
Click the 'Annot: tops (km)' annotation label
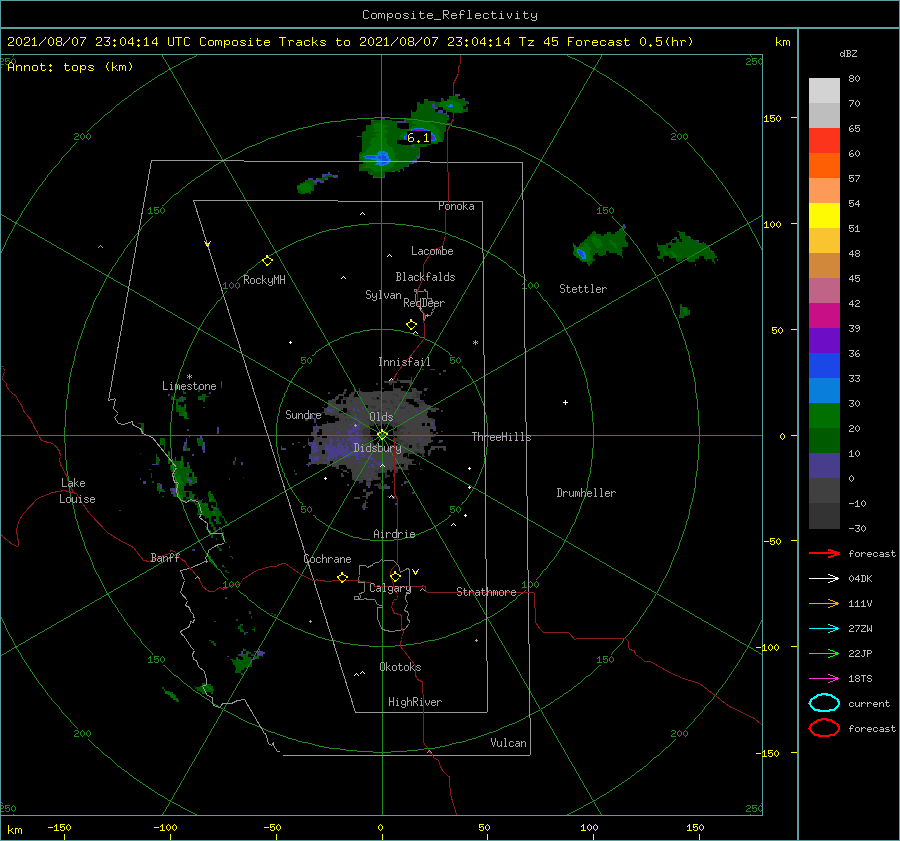click(x=70, y=67)
